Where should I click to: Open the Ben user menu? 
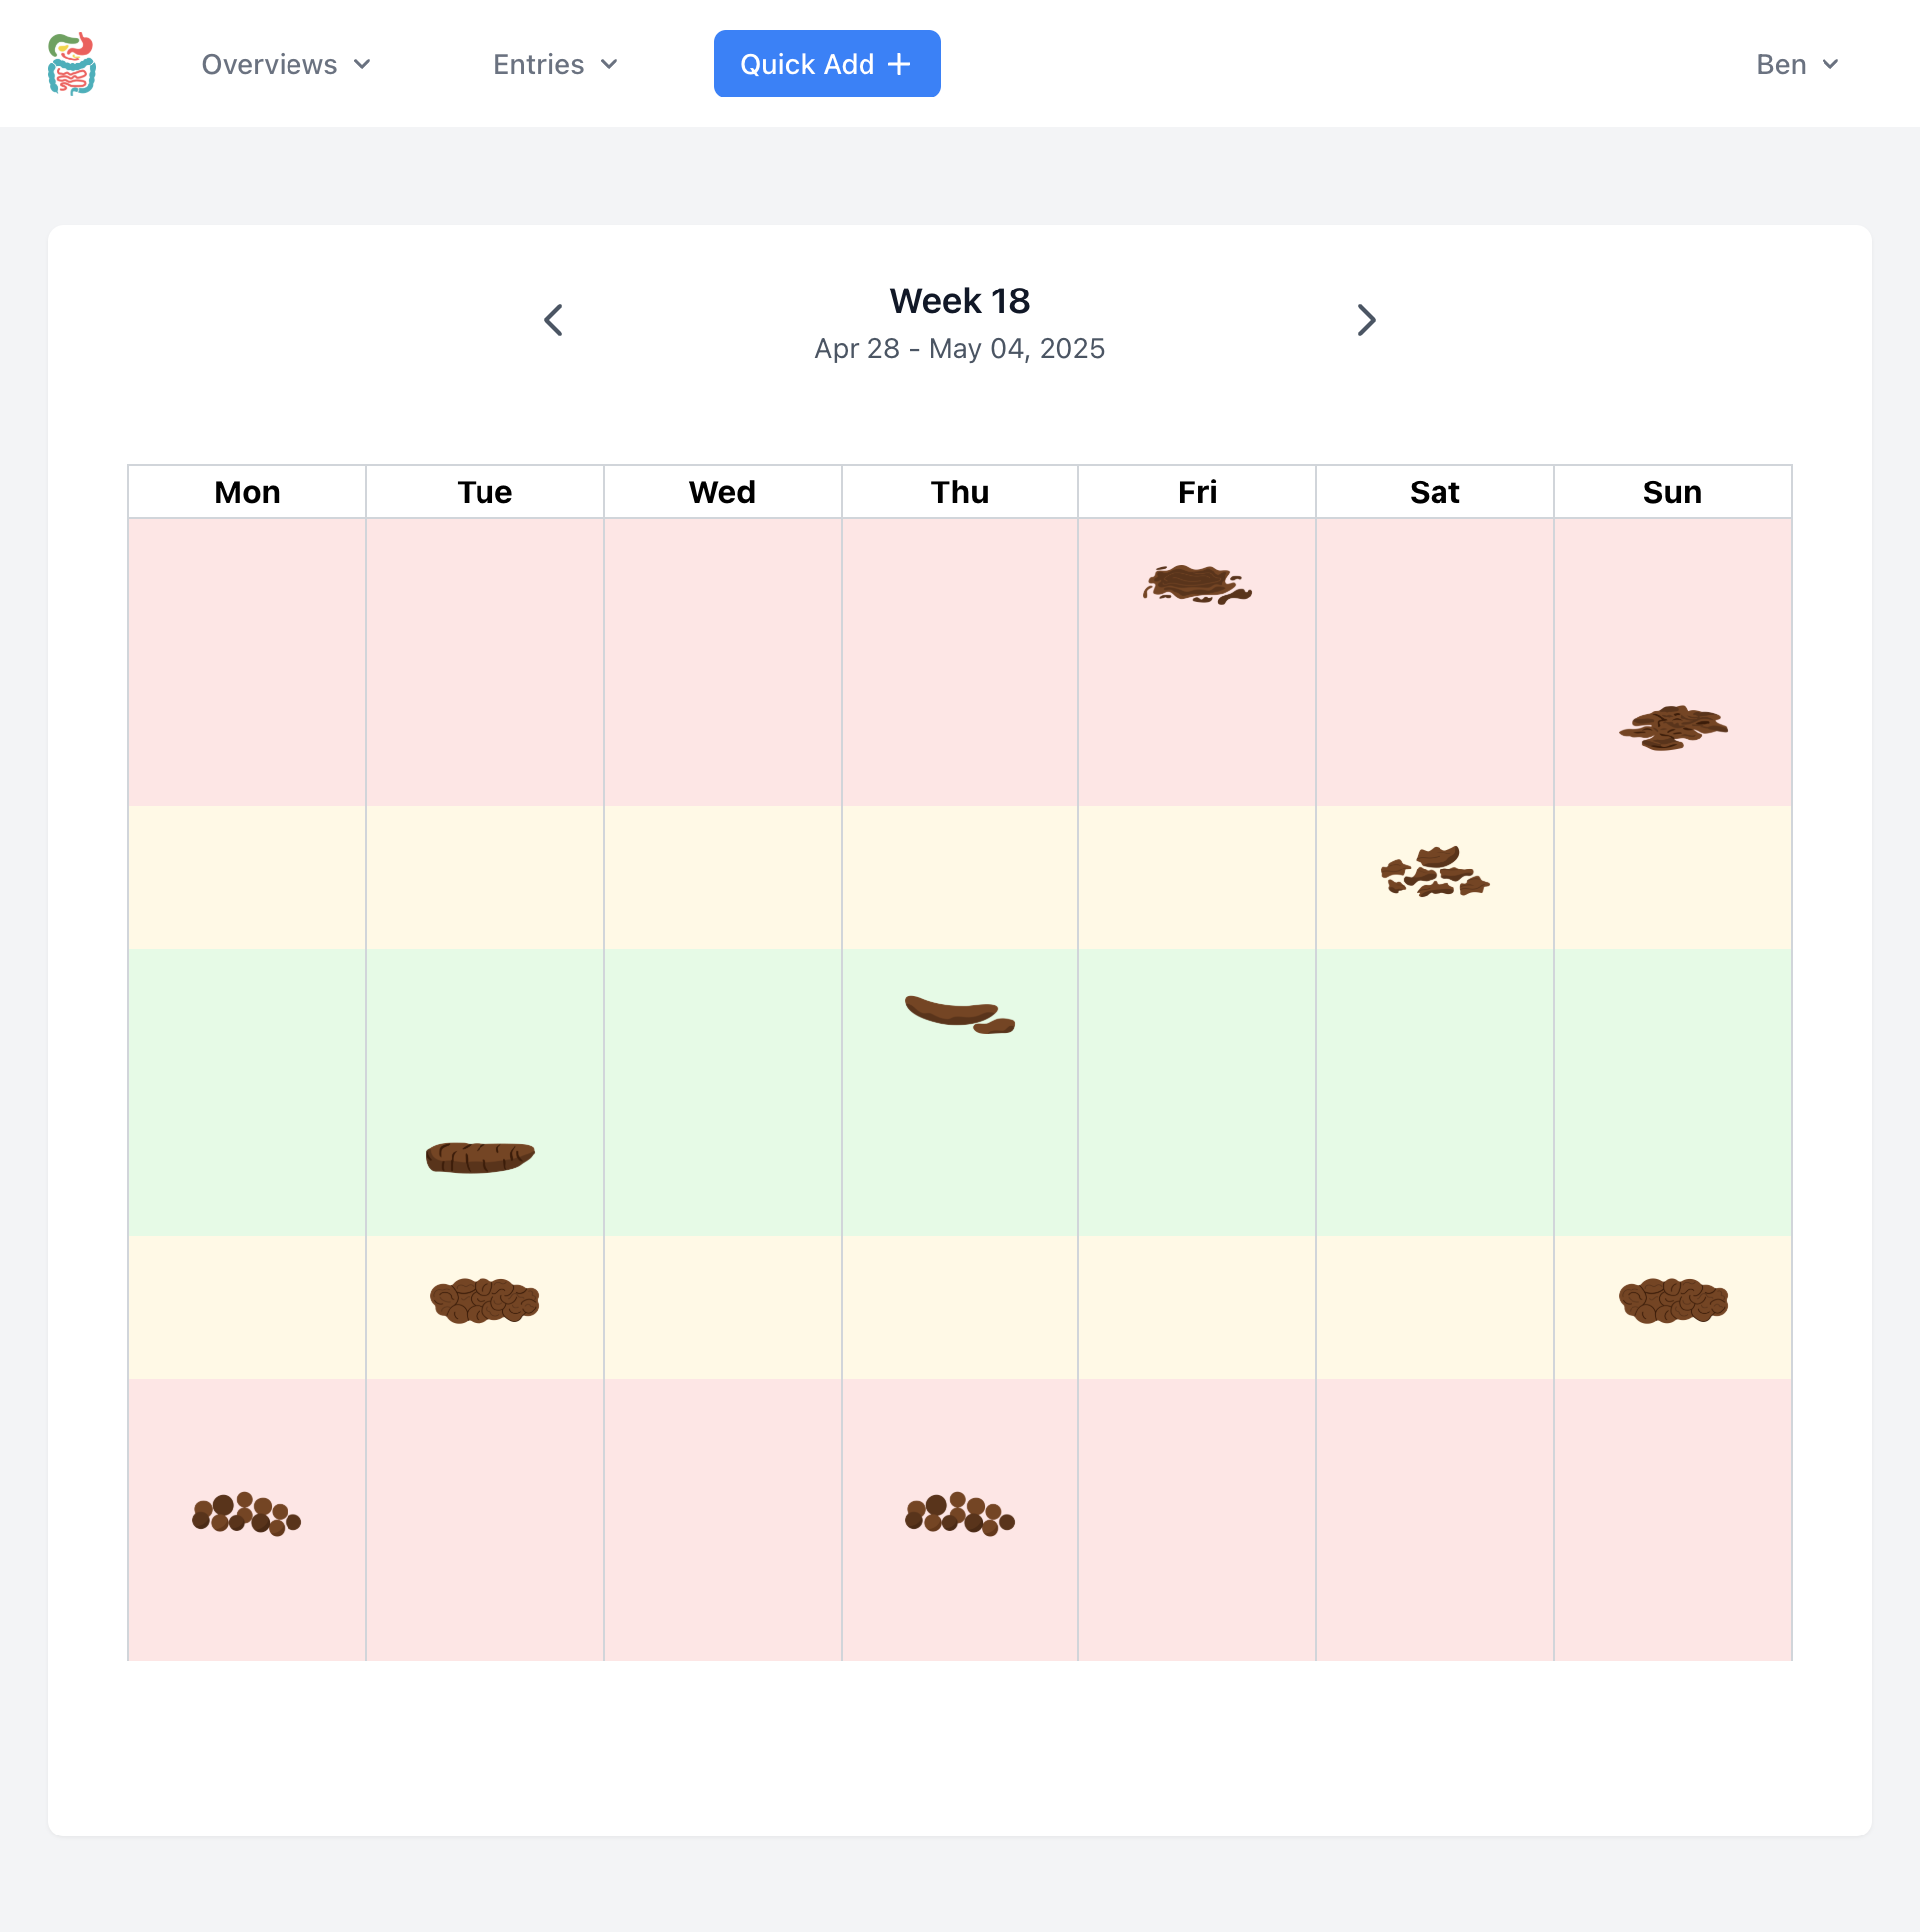[1797, 64]
